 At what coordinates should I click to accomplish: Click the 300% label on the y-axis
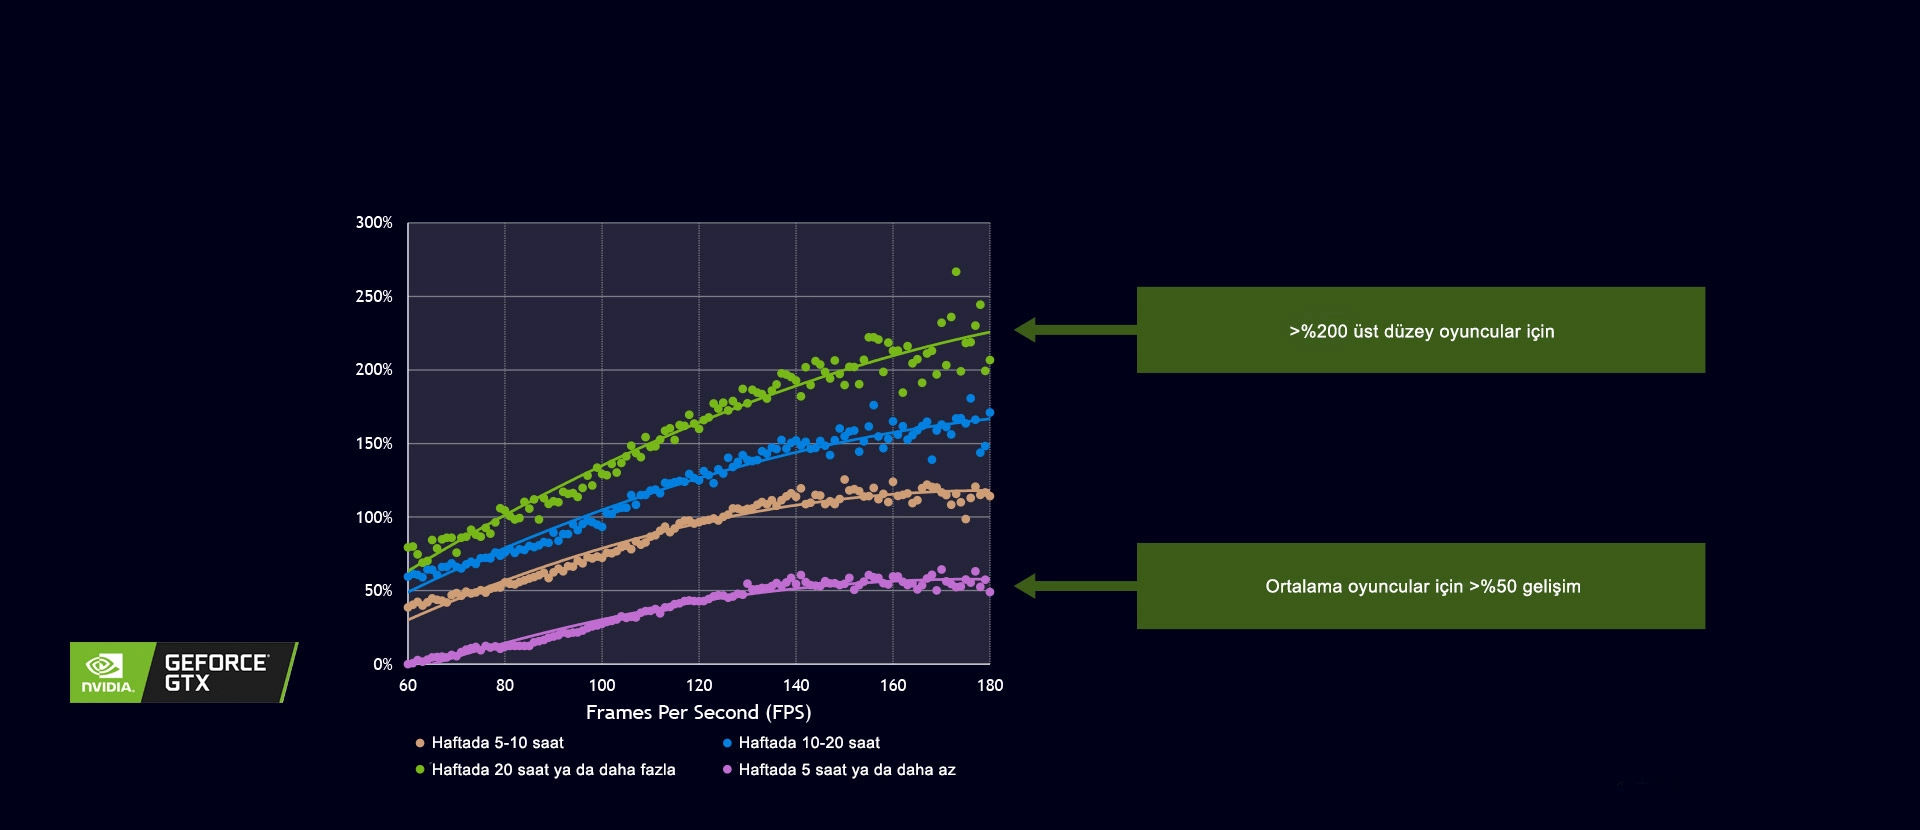tap(374, 223)
